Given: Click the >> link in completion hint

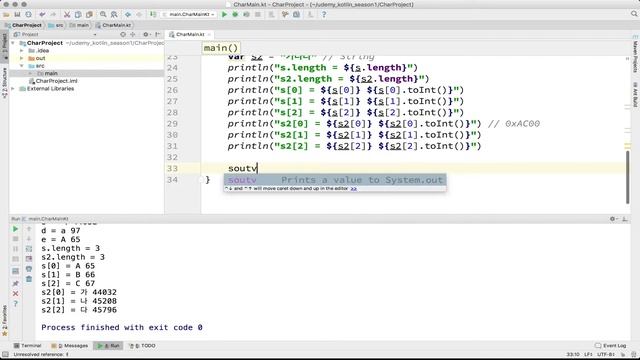Looking at the screenshot, I should point(353,189).
